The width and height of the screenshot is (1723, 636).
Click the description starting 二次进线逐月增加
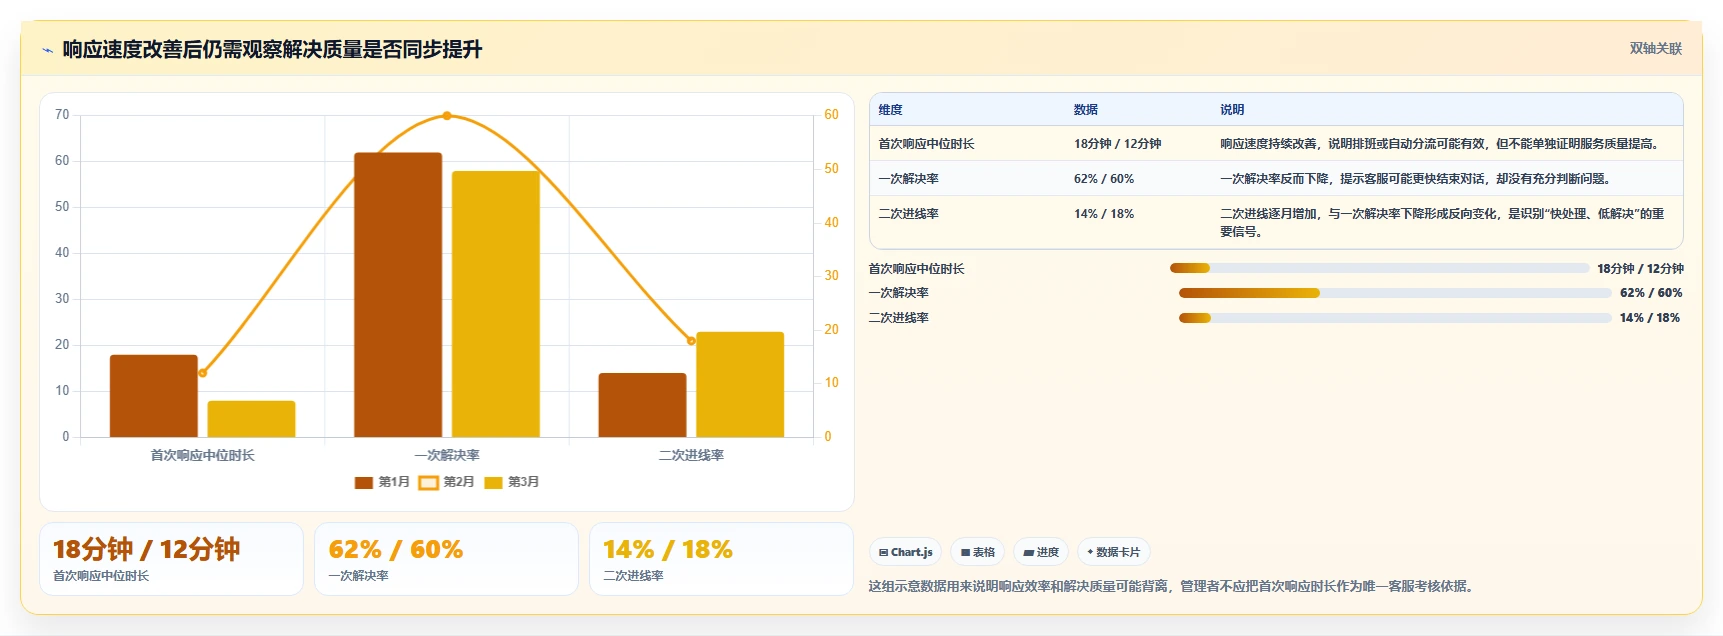click(x=1442, y=223)
